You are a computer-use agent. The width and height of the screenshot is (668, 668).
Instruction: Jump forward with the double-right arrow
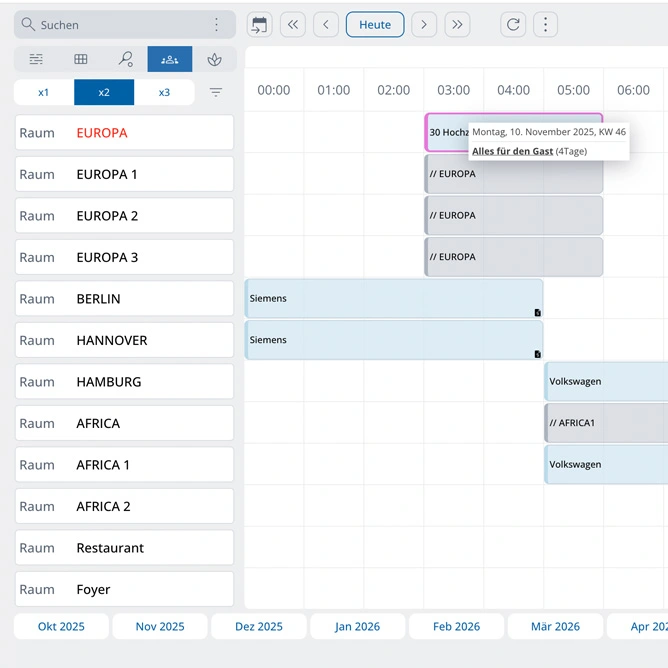click(457, 25)
